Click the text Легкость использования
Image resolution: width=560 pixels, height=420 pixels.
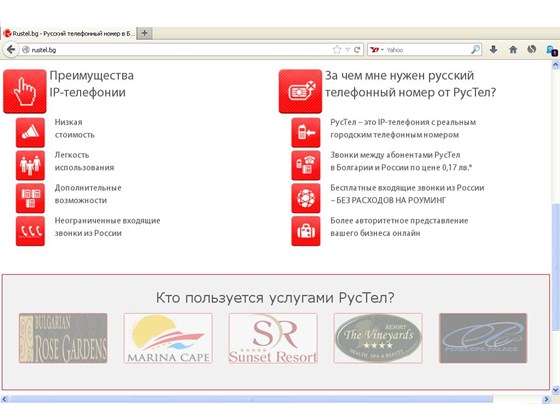84,161
